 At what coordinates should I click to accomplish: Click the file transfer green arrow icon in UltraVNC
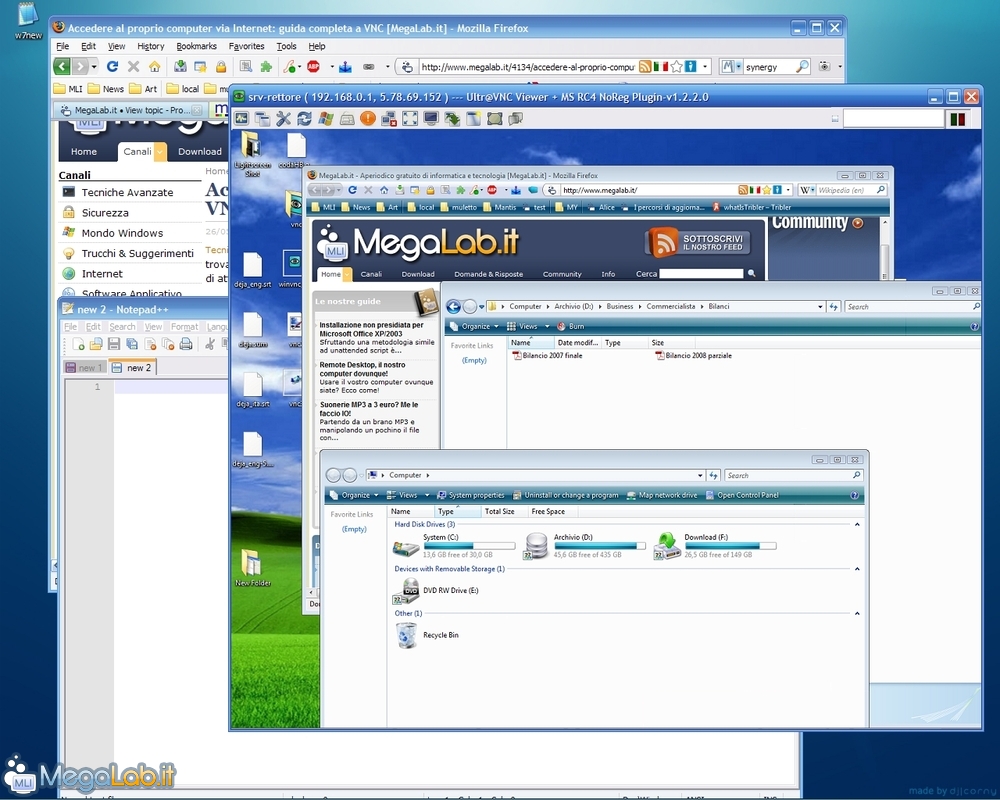pyautogui.click(x=452, y=119)
